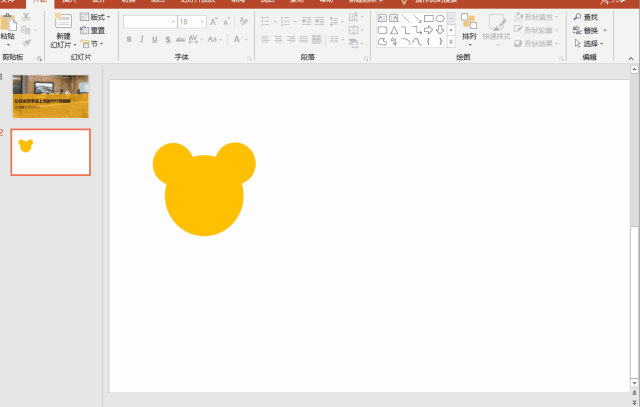
Task: Click the Format Painter brush icon
Action: (x=26, y=42)
